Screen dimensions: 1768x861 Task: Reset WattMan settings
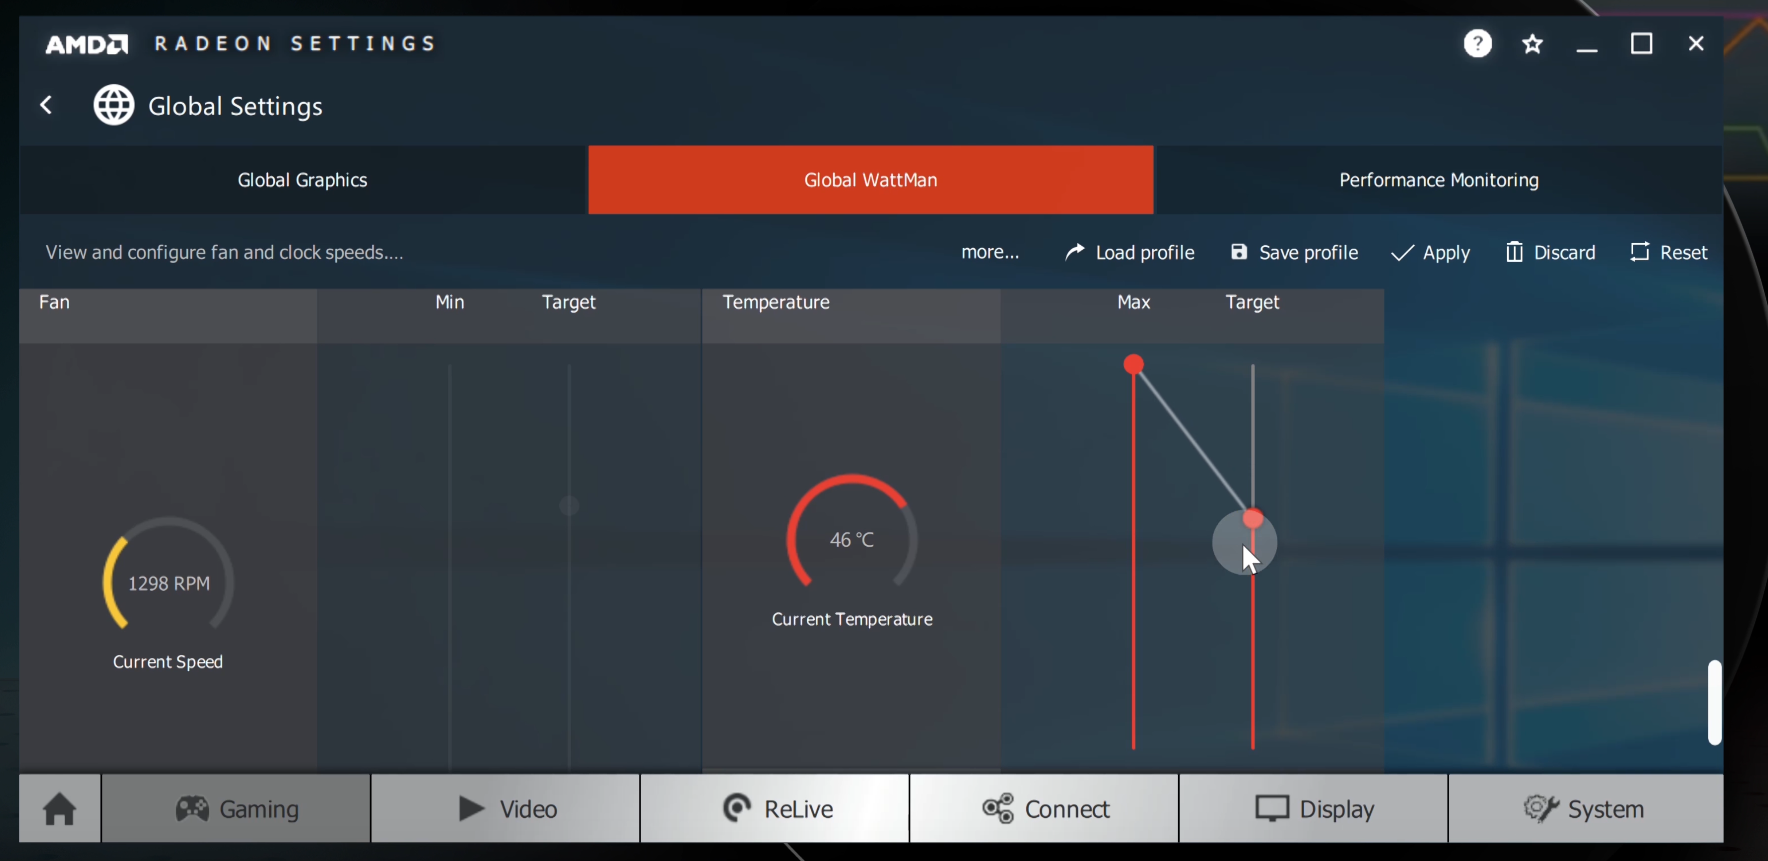[1668, 252]
